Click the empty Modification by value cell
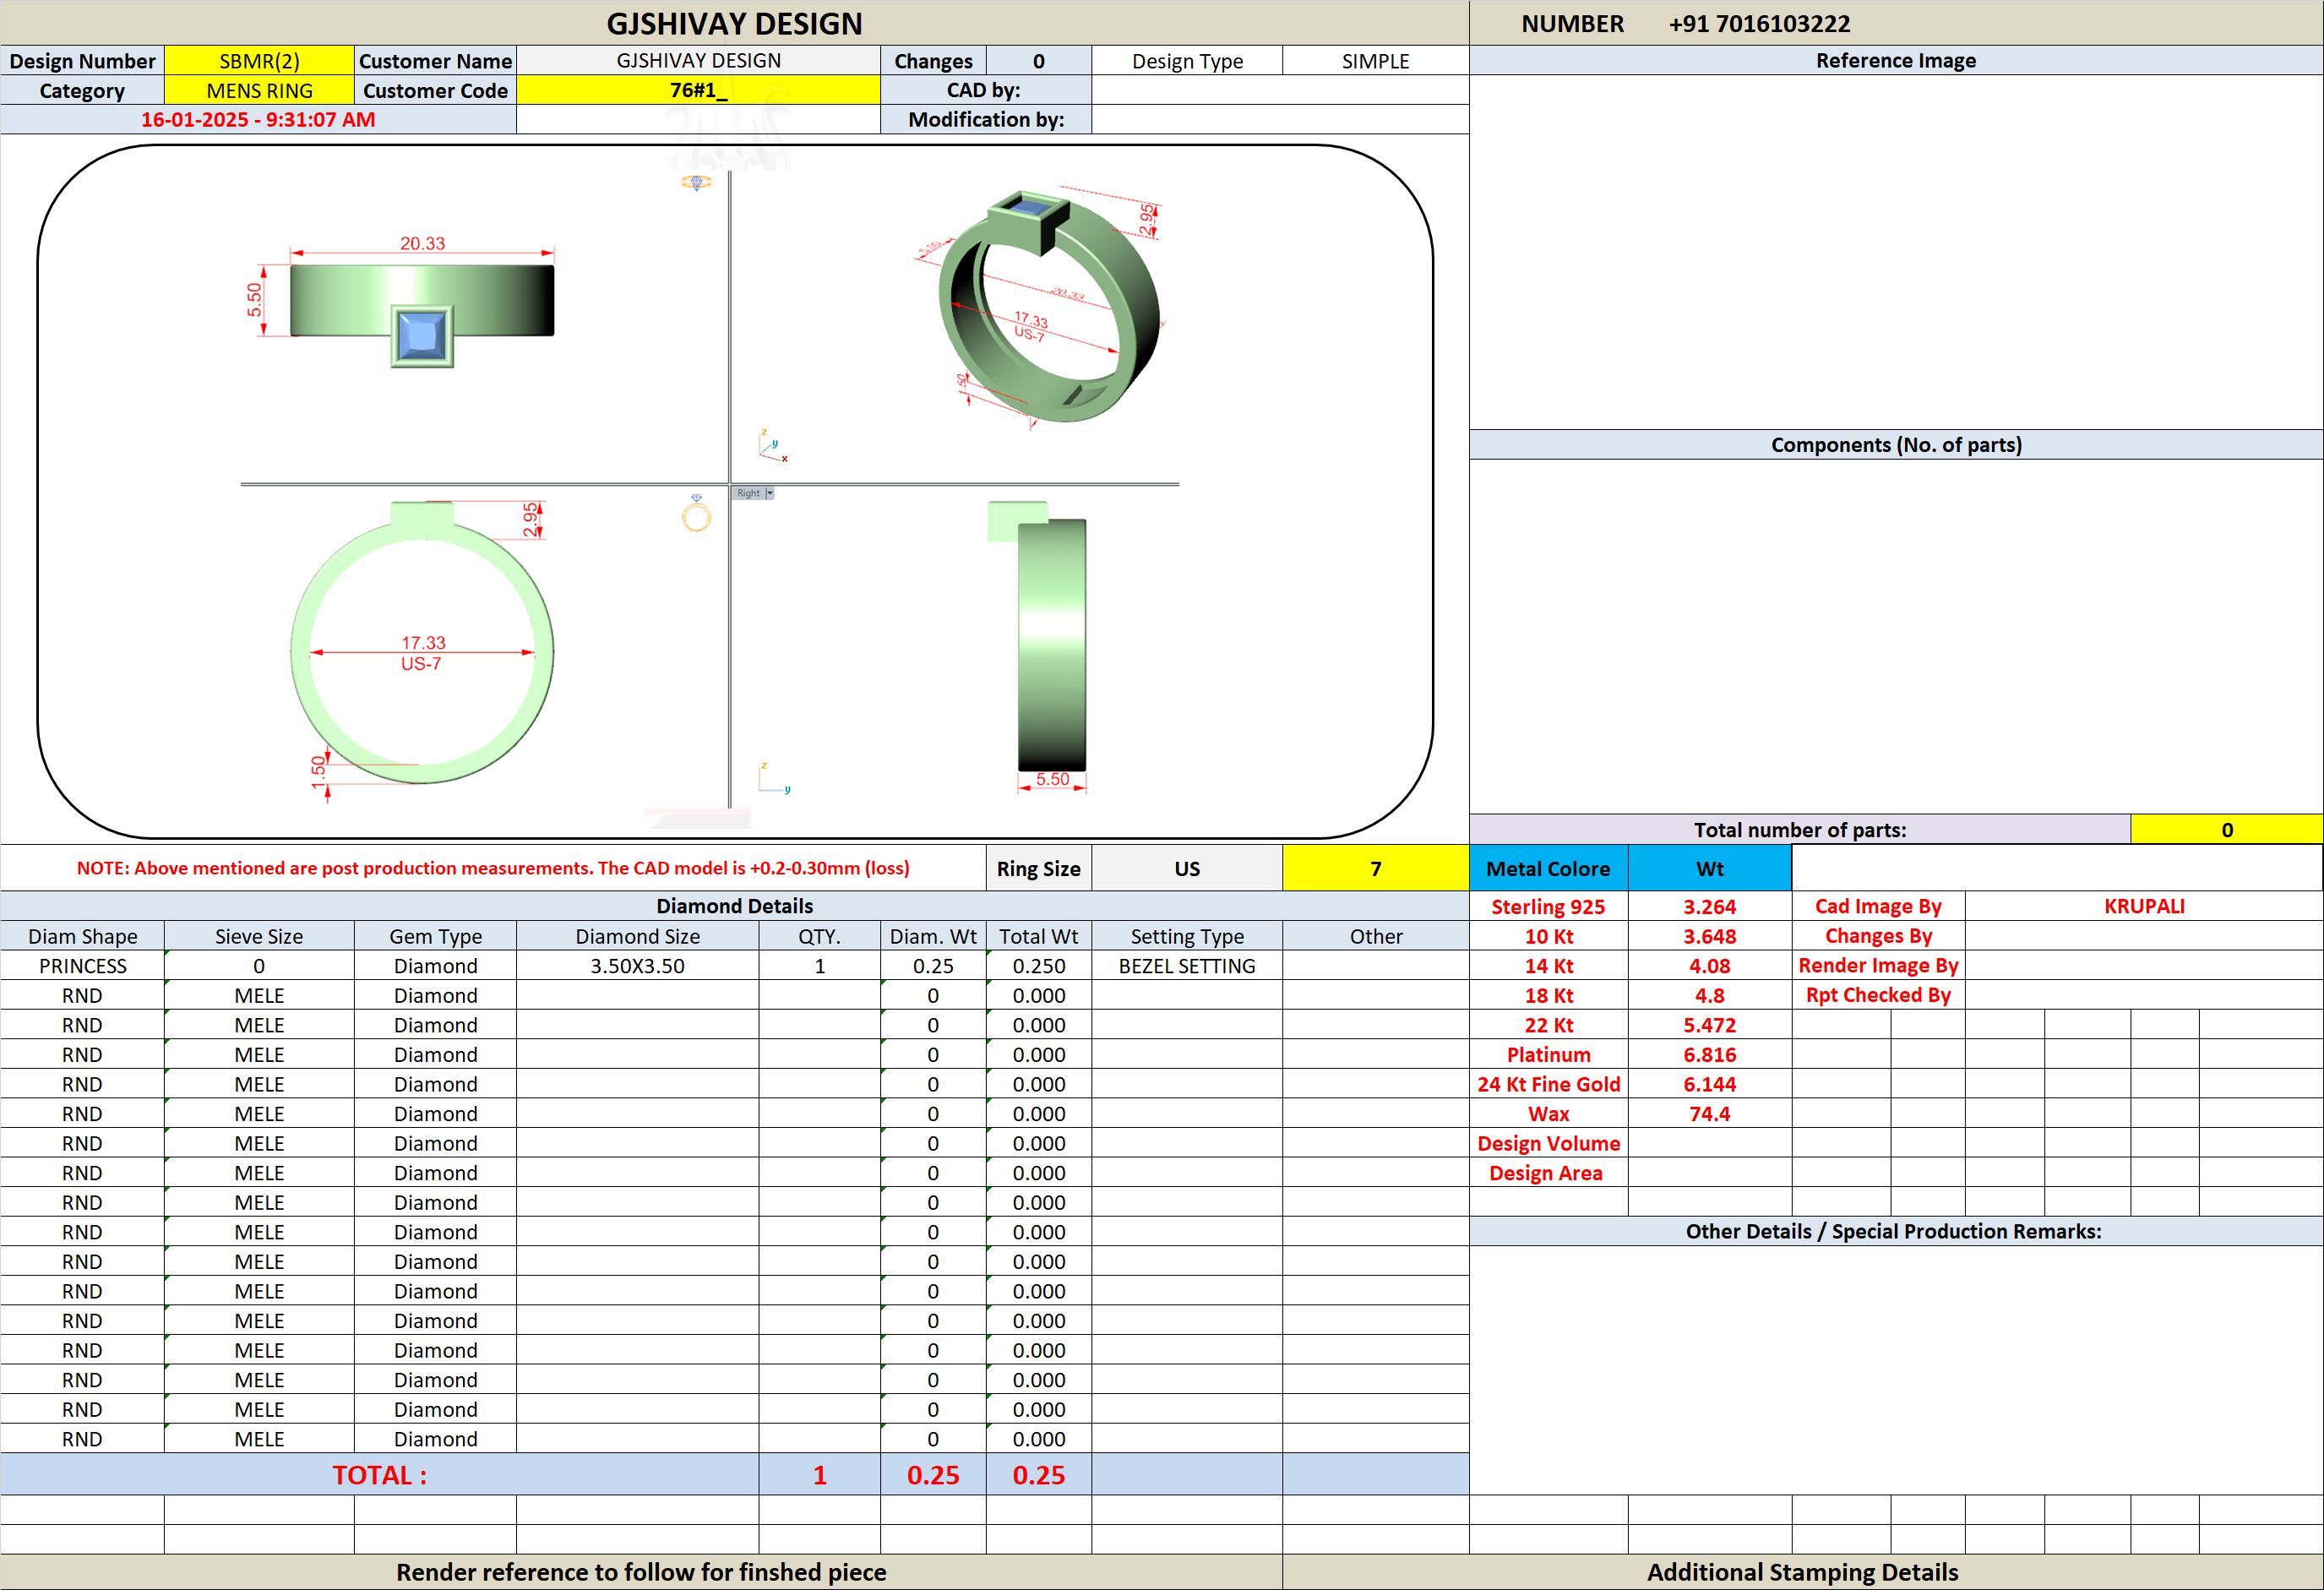 1280,119
